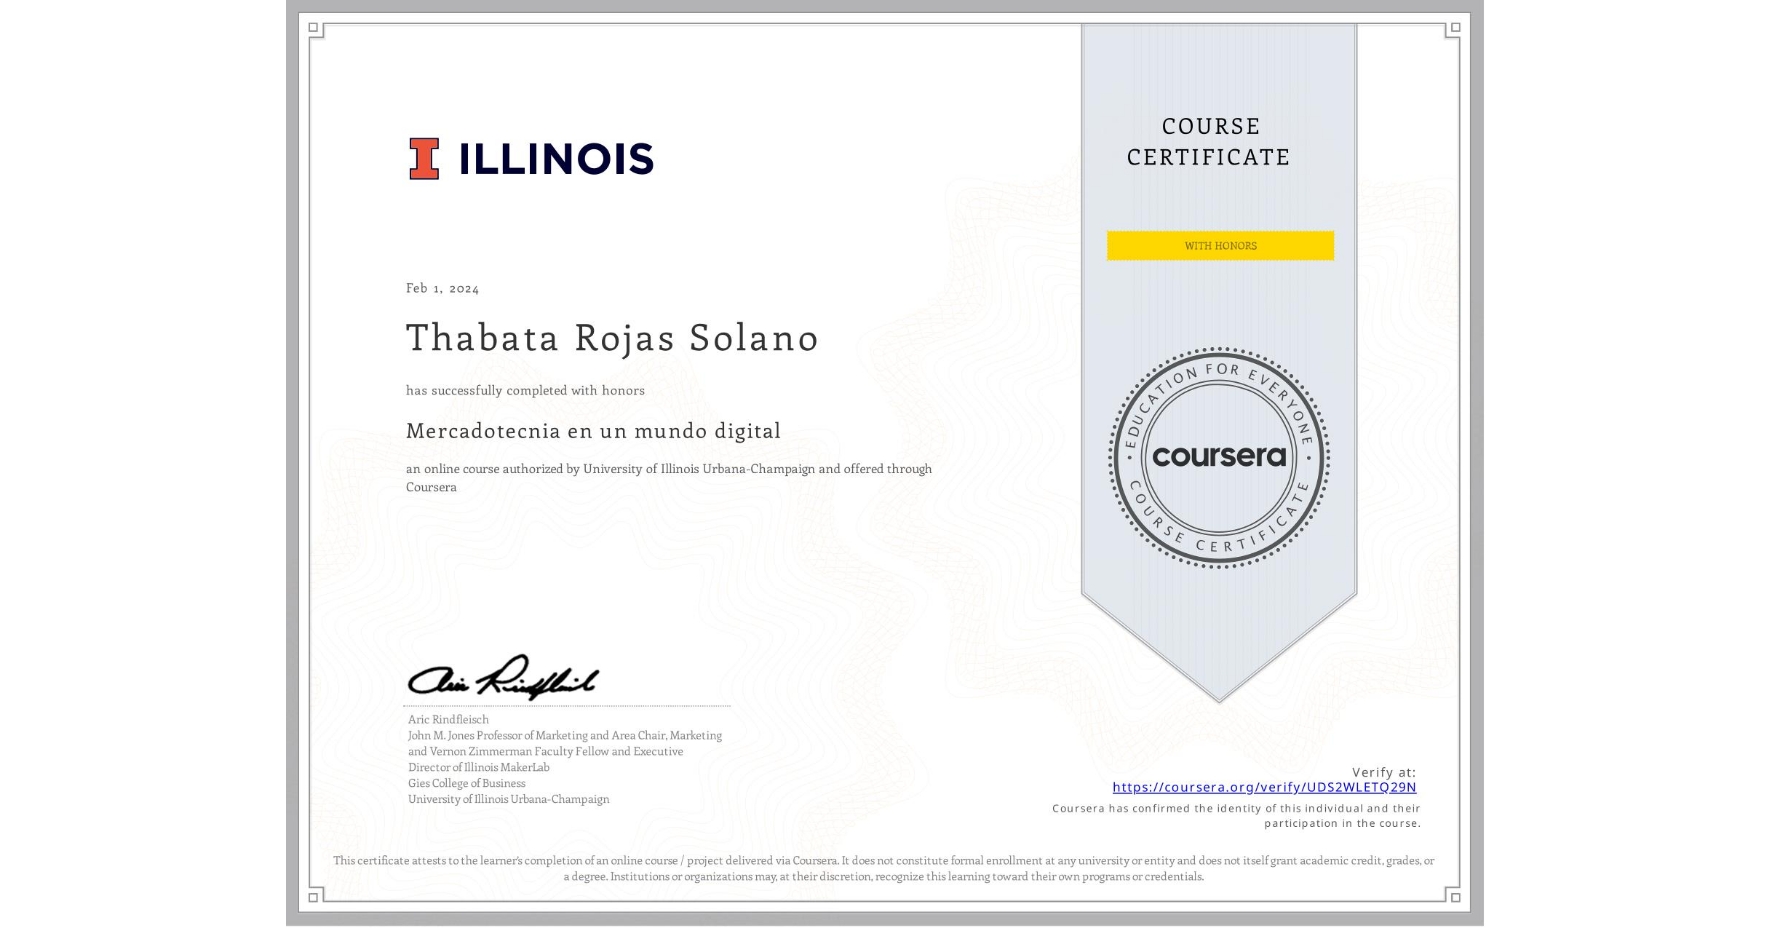Select 'Gies College of Business' text
The height and width of the screenshot is (928, 1772).
pyautogui.click(x=466, y=783)
